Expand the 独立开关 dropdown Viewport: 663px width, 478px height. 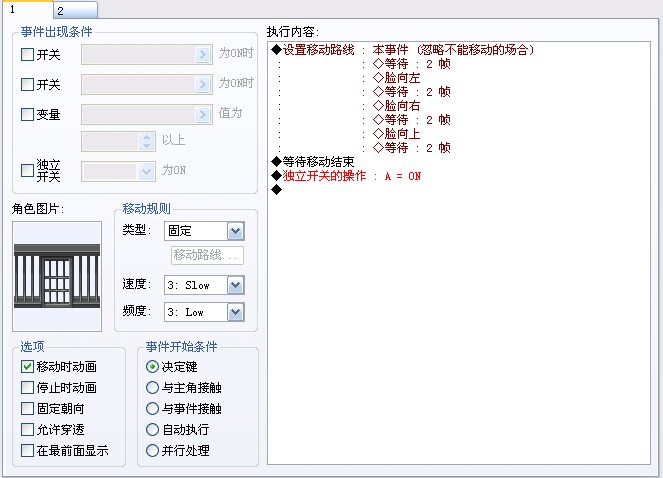click(146, 172)
